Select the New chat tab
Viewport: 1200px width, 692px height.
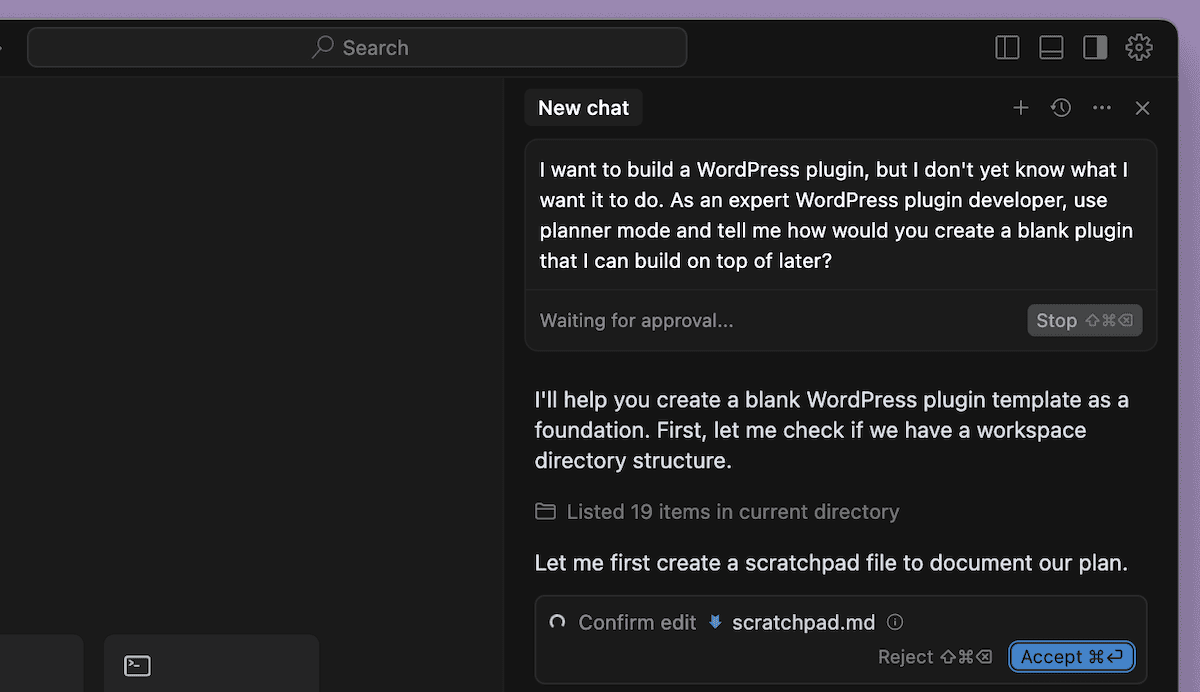tap(584, 108)
